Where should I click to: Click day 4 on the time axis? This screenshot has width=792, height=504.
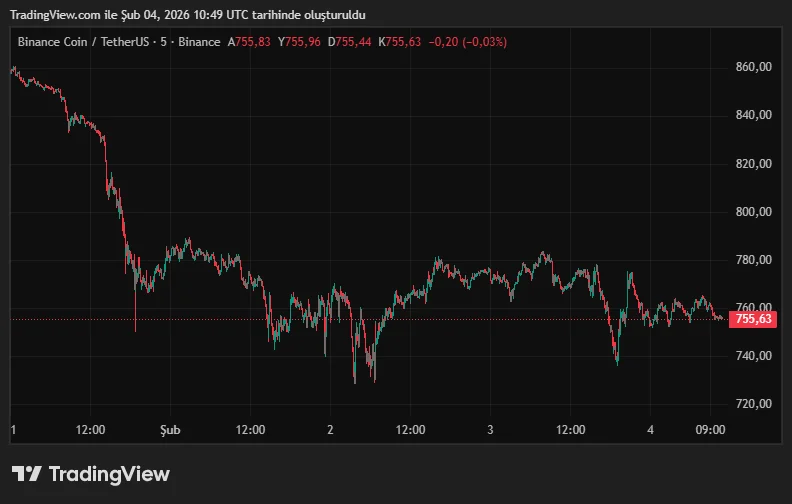tap(650, 430)
